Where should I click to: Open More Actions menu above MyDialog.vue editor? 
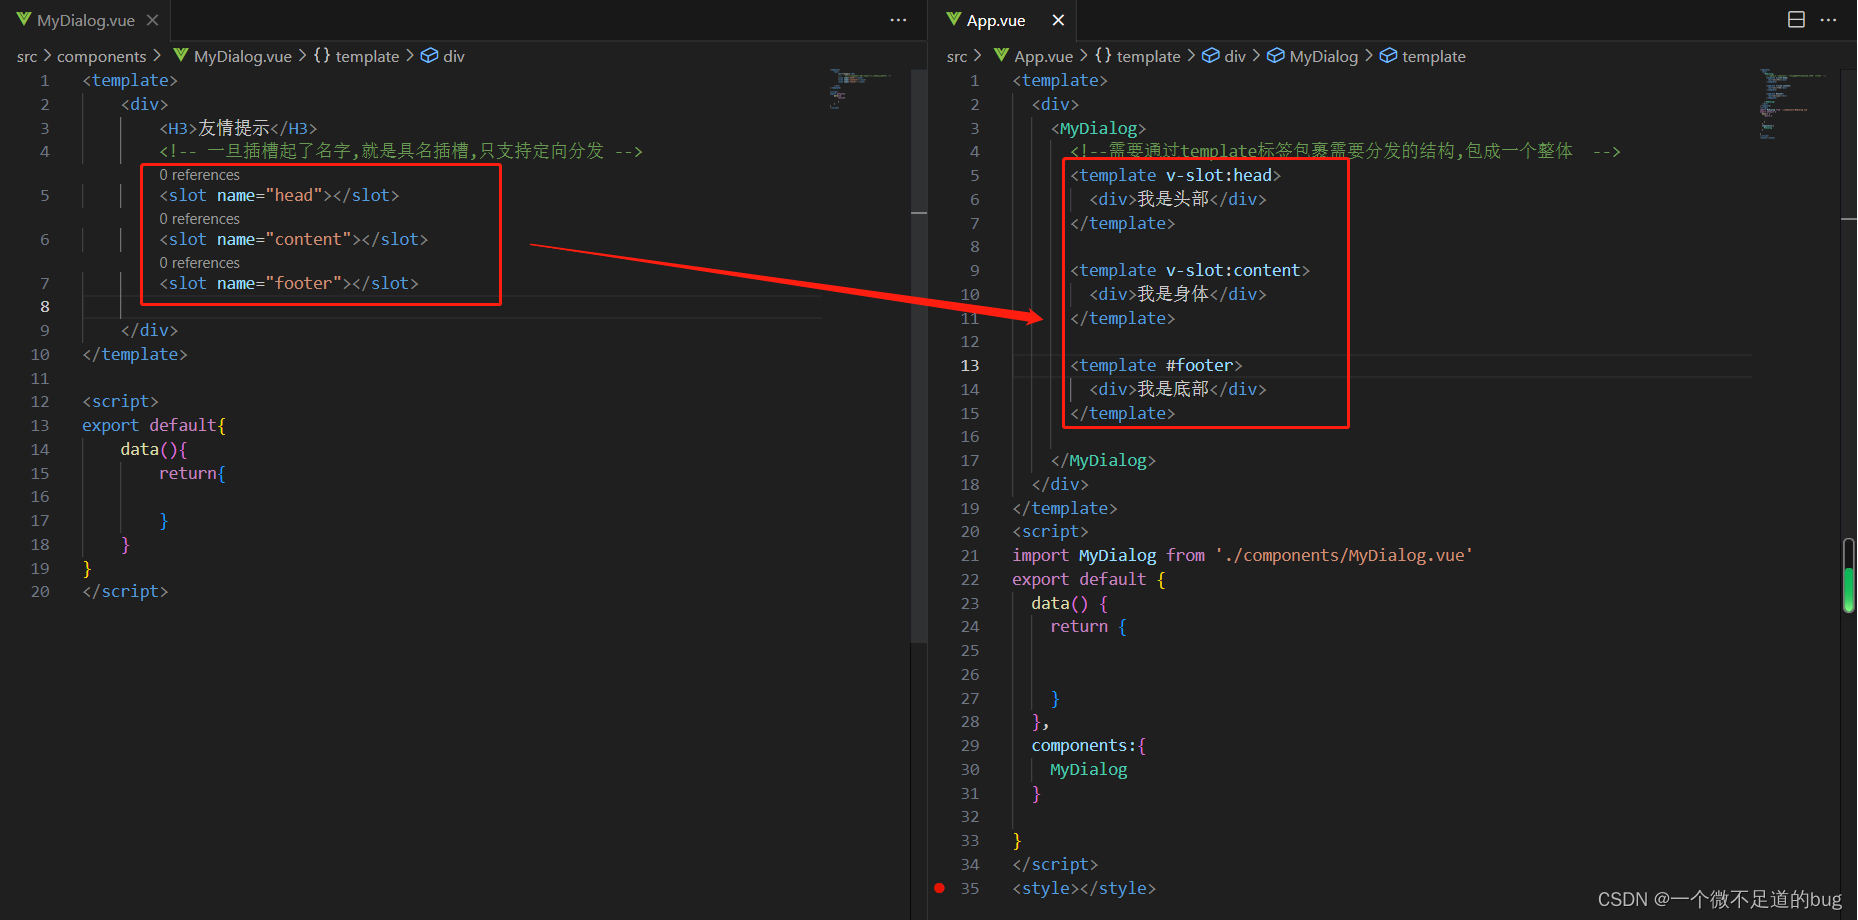898,20
